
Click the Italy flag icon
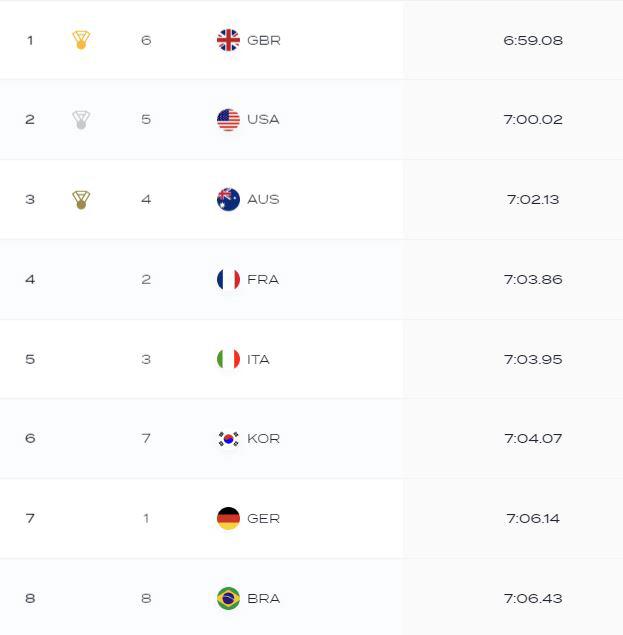click(x=228, y=359)
